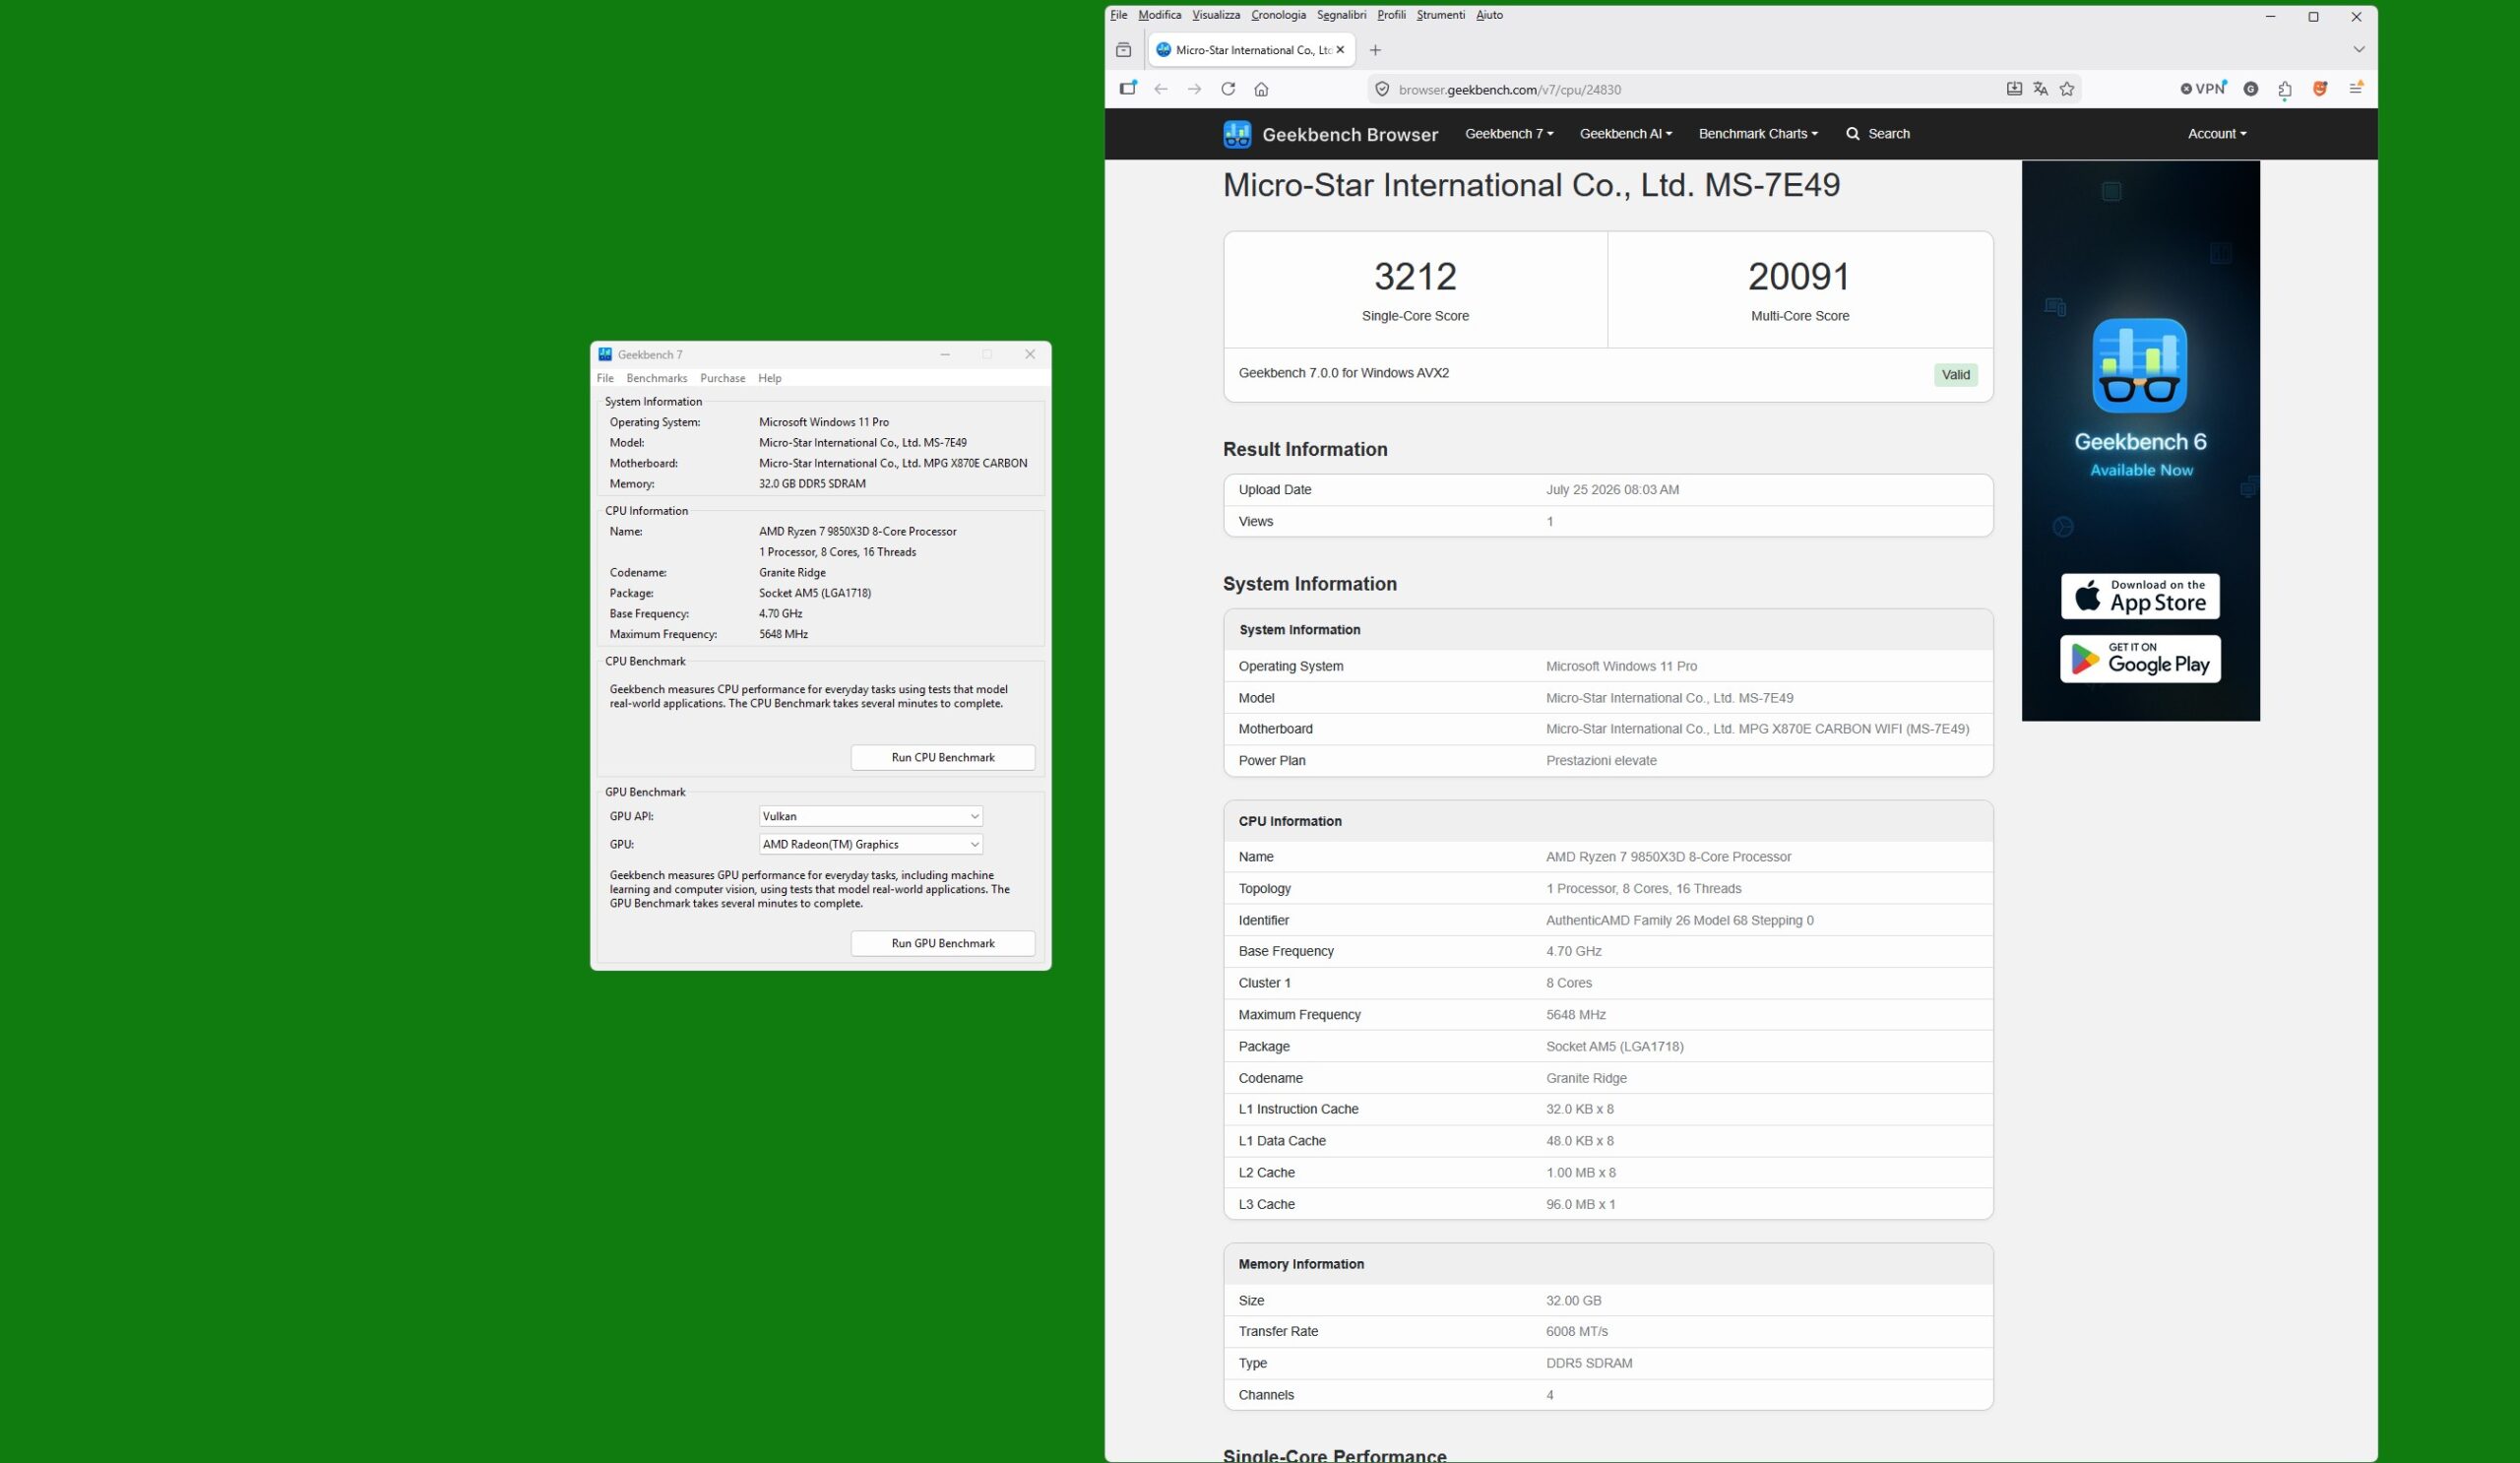Viewport: 2520px width, 1463px height.
Task: Click the 96.0 MB x 1 L3 cache value
Action: pos(1580,1205)
